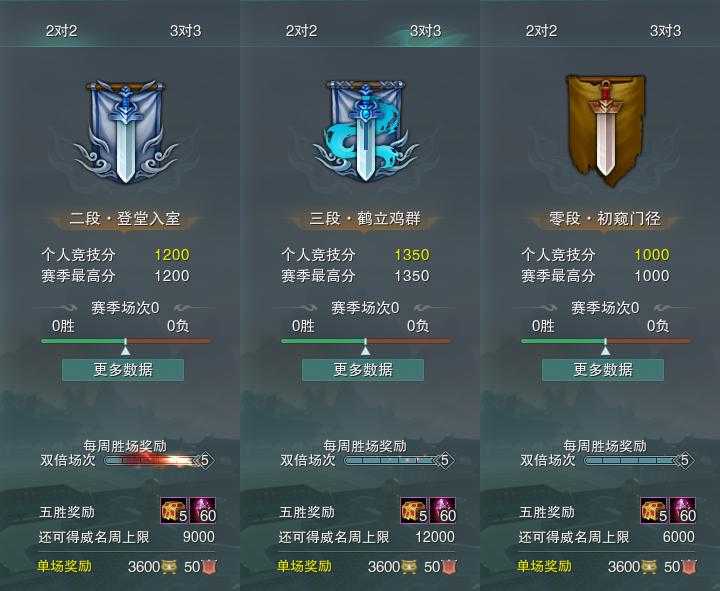This screenshot has width=720, height=591.
Task: Open 更多数据 in the 1000 score panel
Action: [603, 370]
